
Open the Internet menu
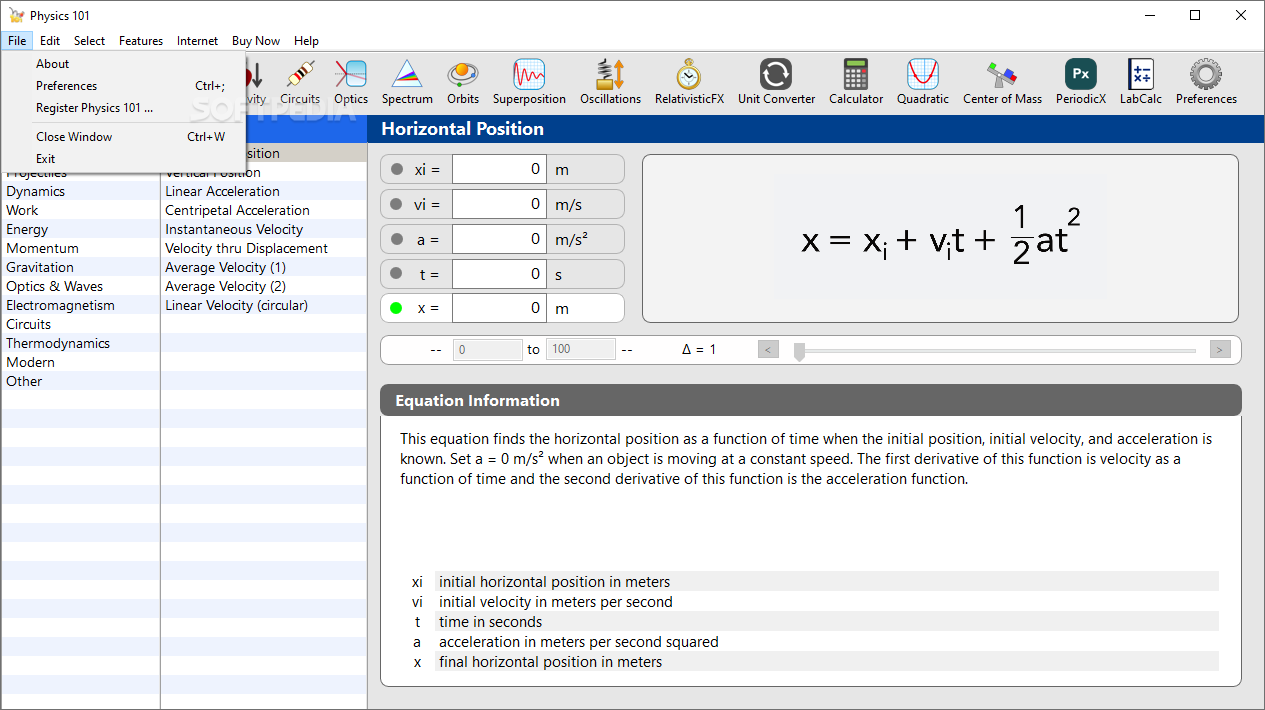point(197,41)
